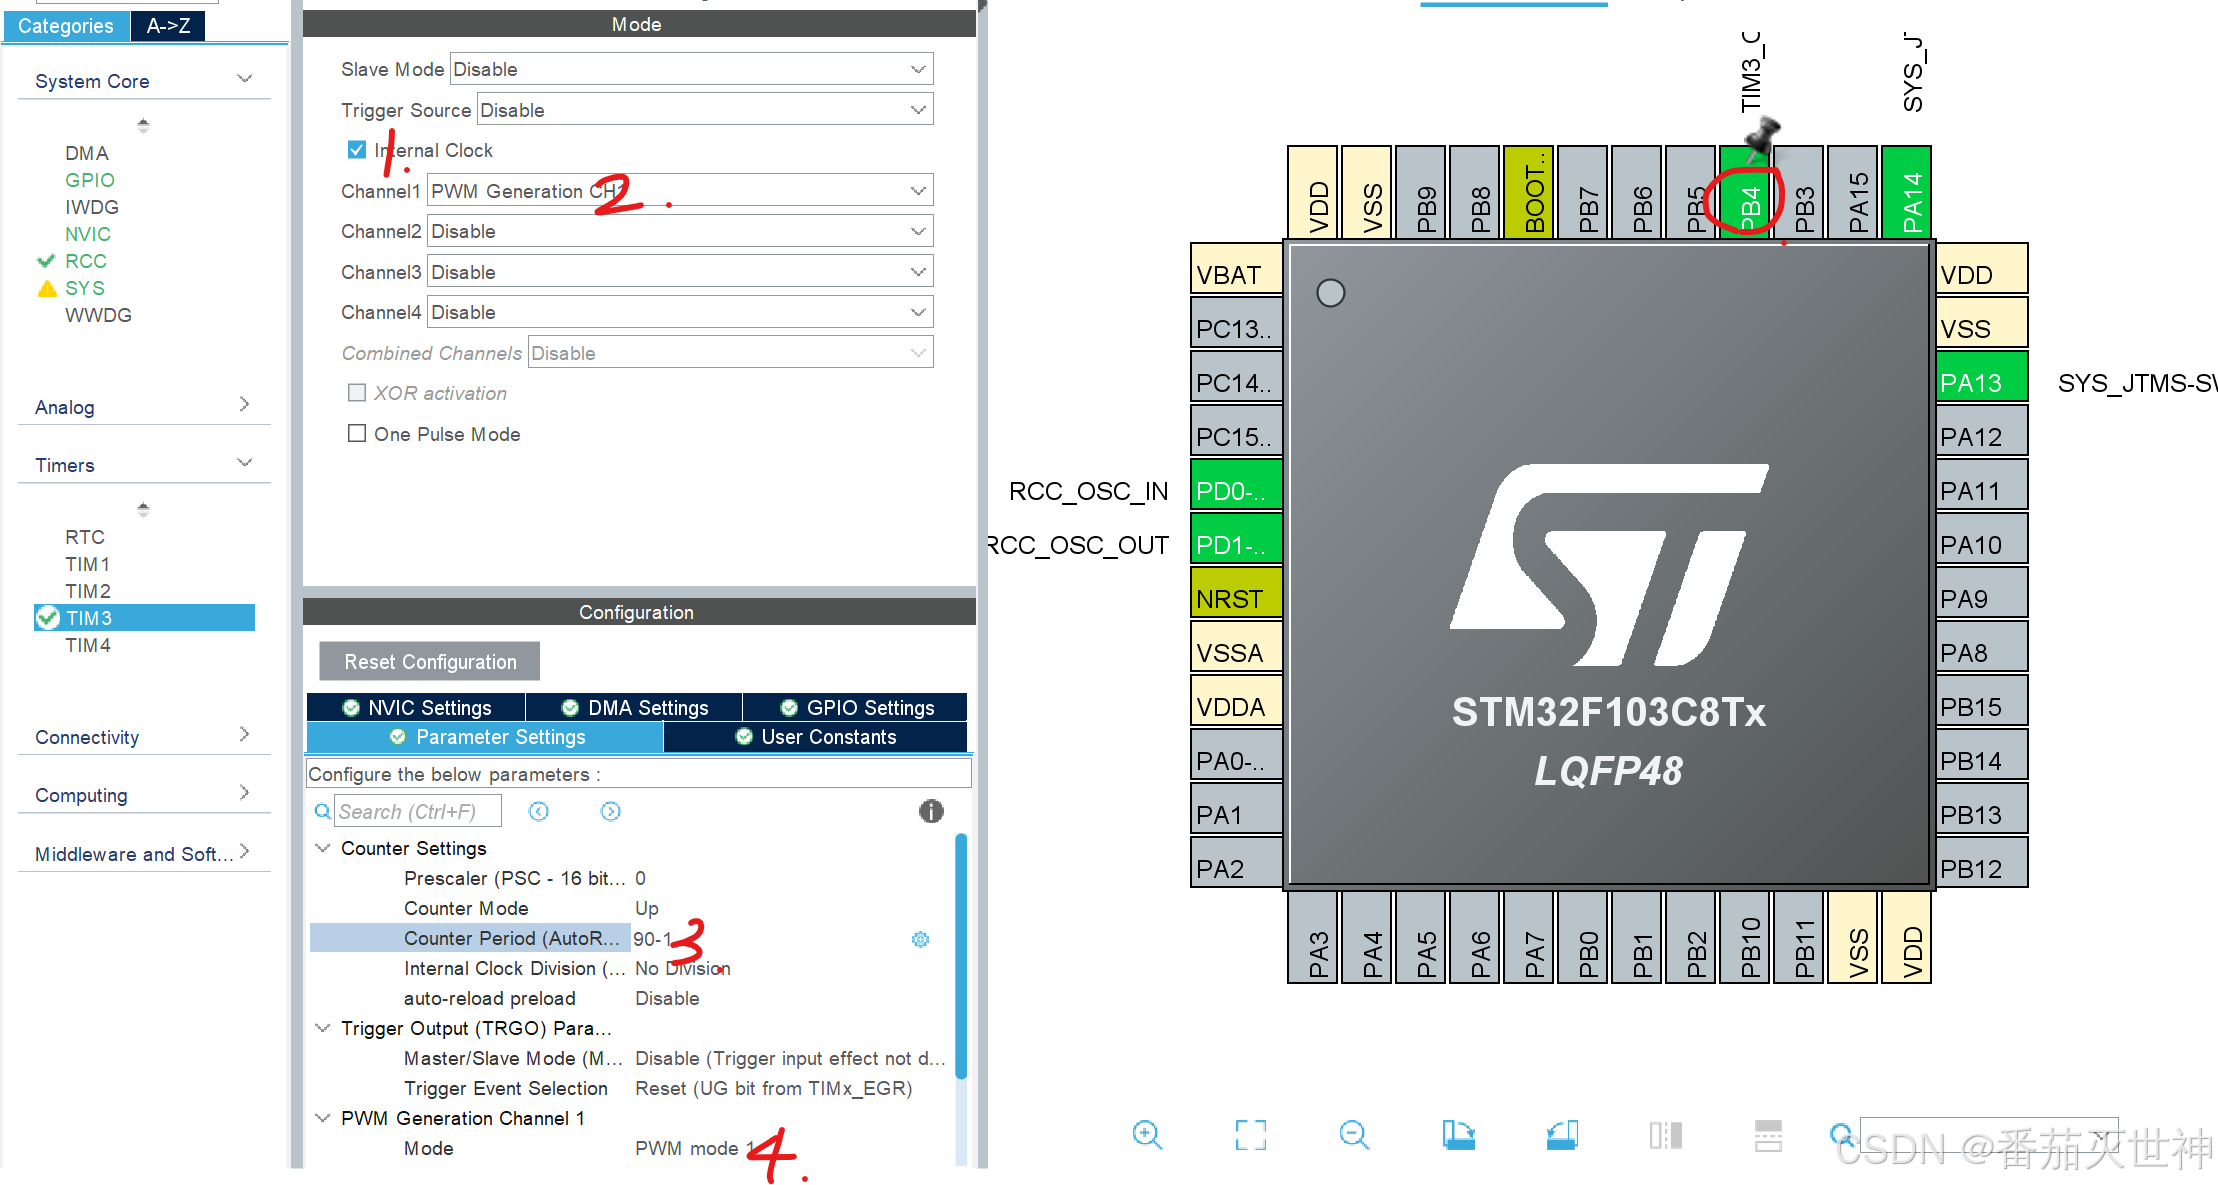2218x1185 pixels.
Task: Switch to the GPIO Settings tab
Action: click(857, 708)
